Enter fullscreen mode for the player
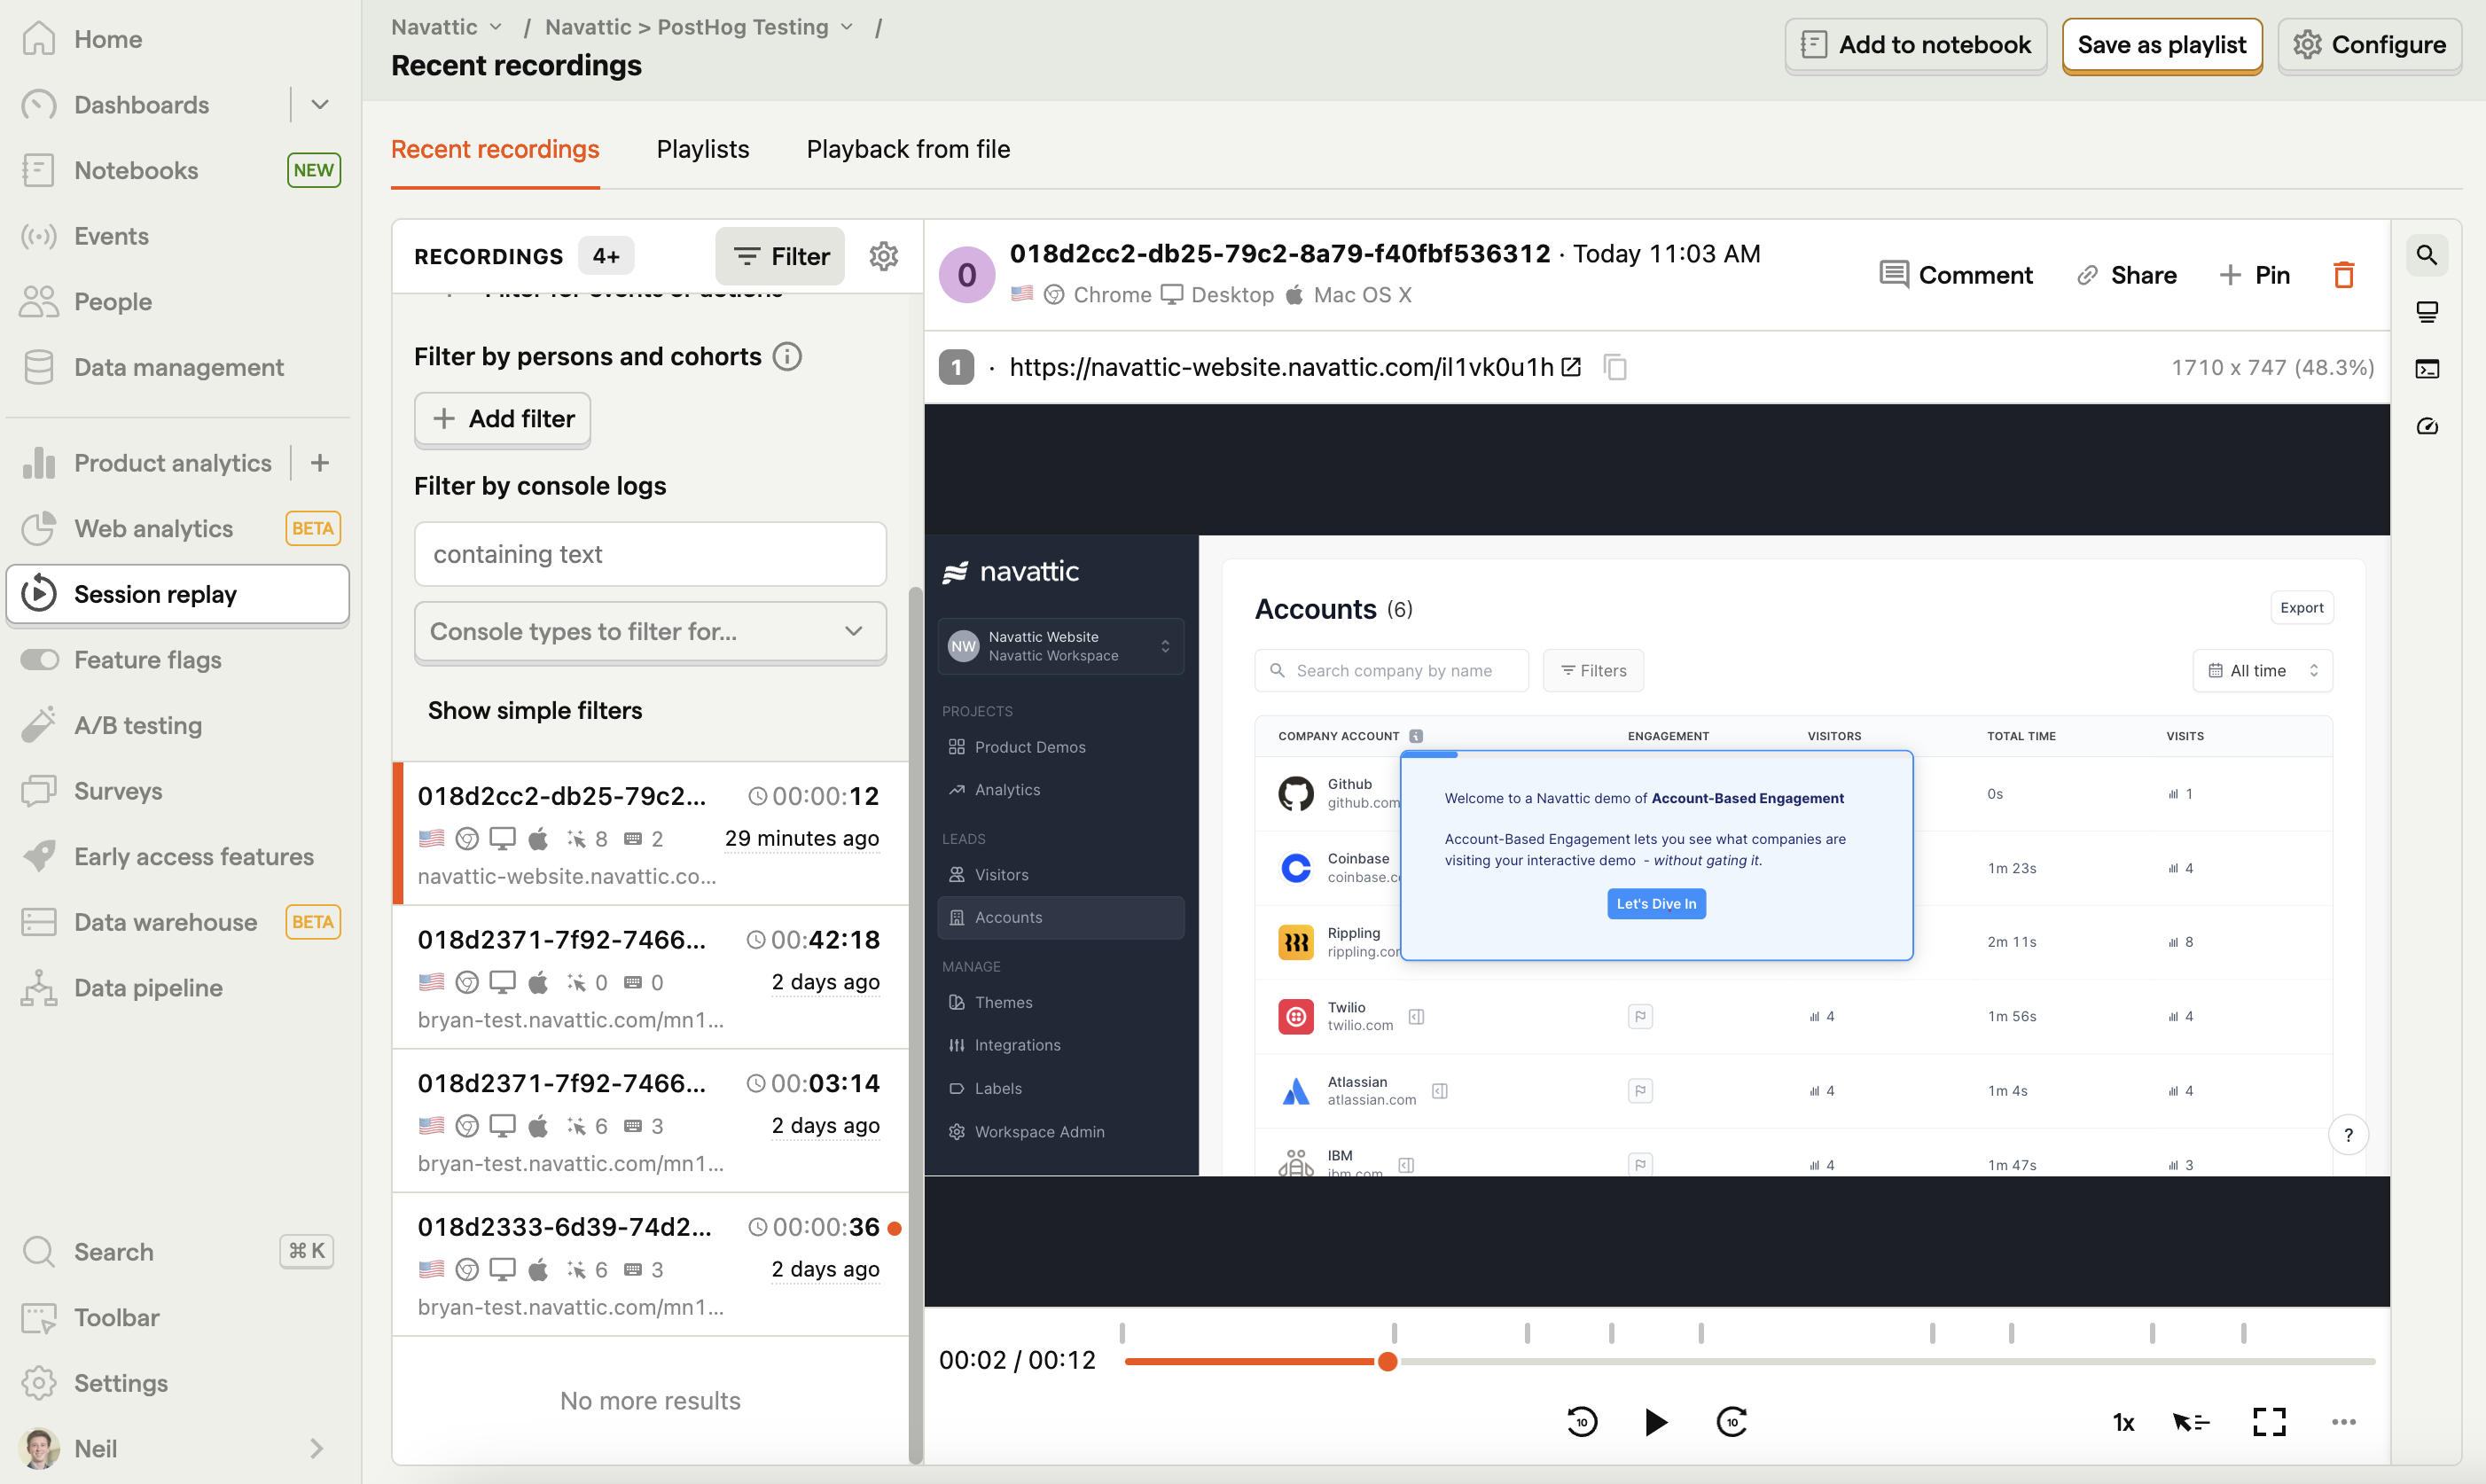Image resolution: width=2486 pixels, height=1484 pixels. pos(2269,1421)
